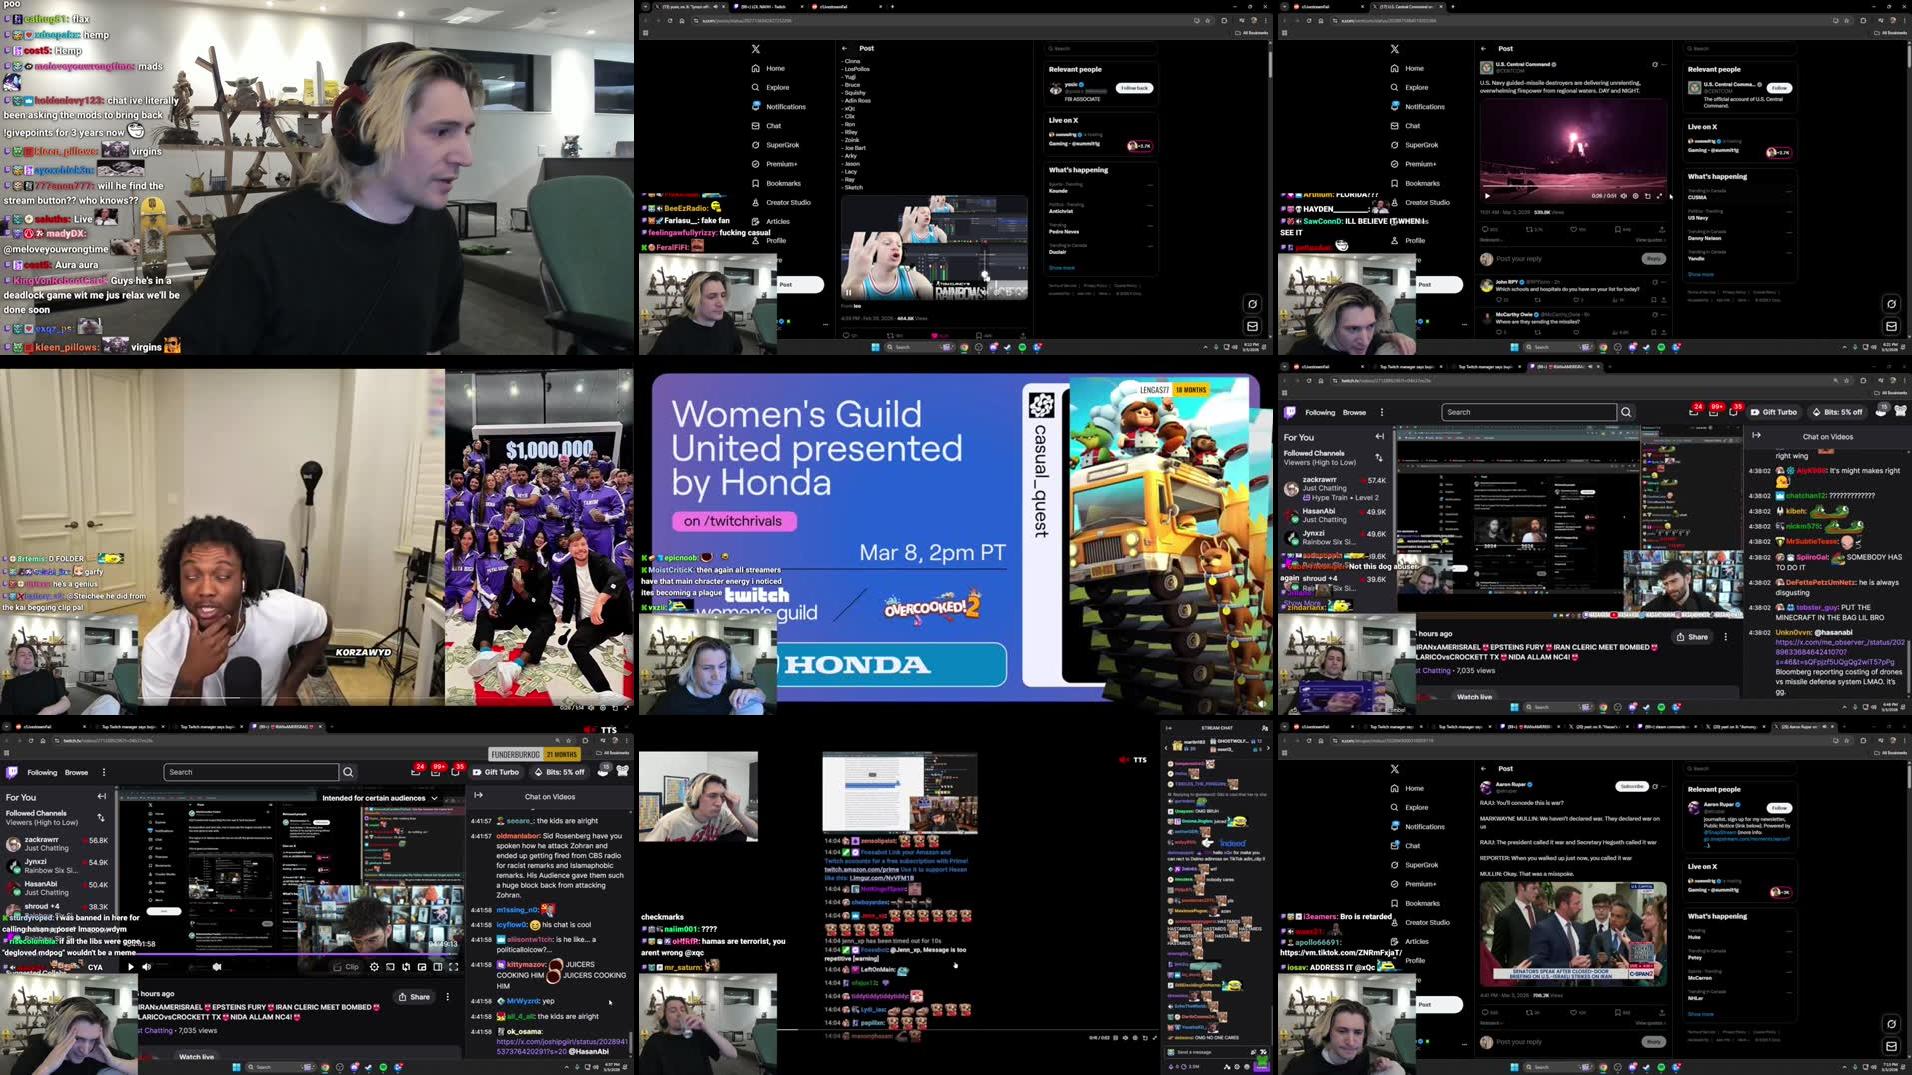Mute the CENTCOM missile video
The image size is (1912, 1075).
pyautogui.click(x=1623, y=196)
